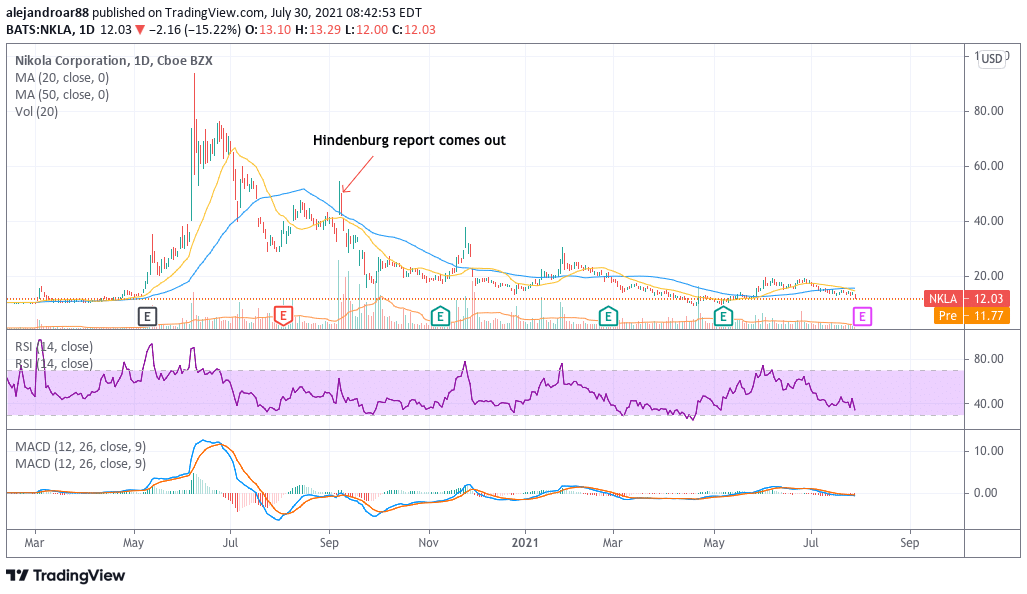
Task: Select the MA (20, close, 0) indicator legend
Action: tap(62, 77)
